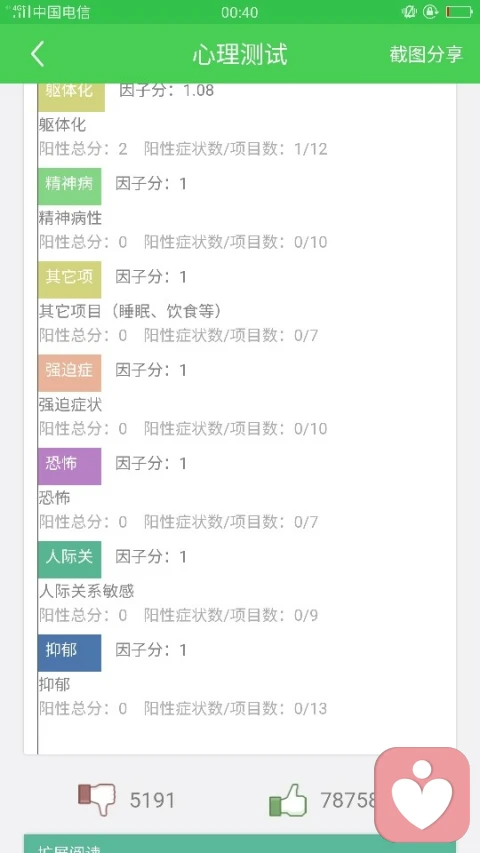This screenshot has height=853, width=480.
Task: Select the 强迫症 orange tag
Action: (70, 373)
